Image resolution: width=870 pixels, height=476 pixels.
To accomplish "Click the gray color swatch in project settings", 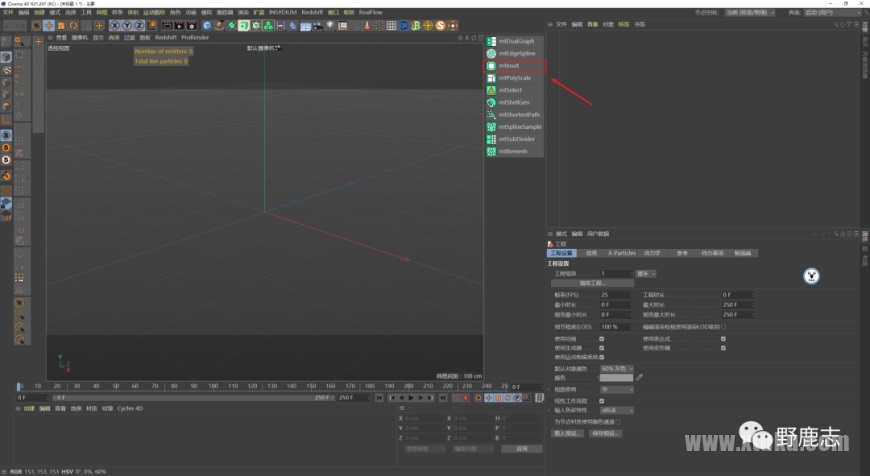I will point(616,378).
